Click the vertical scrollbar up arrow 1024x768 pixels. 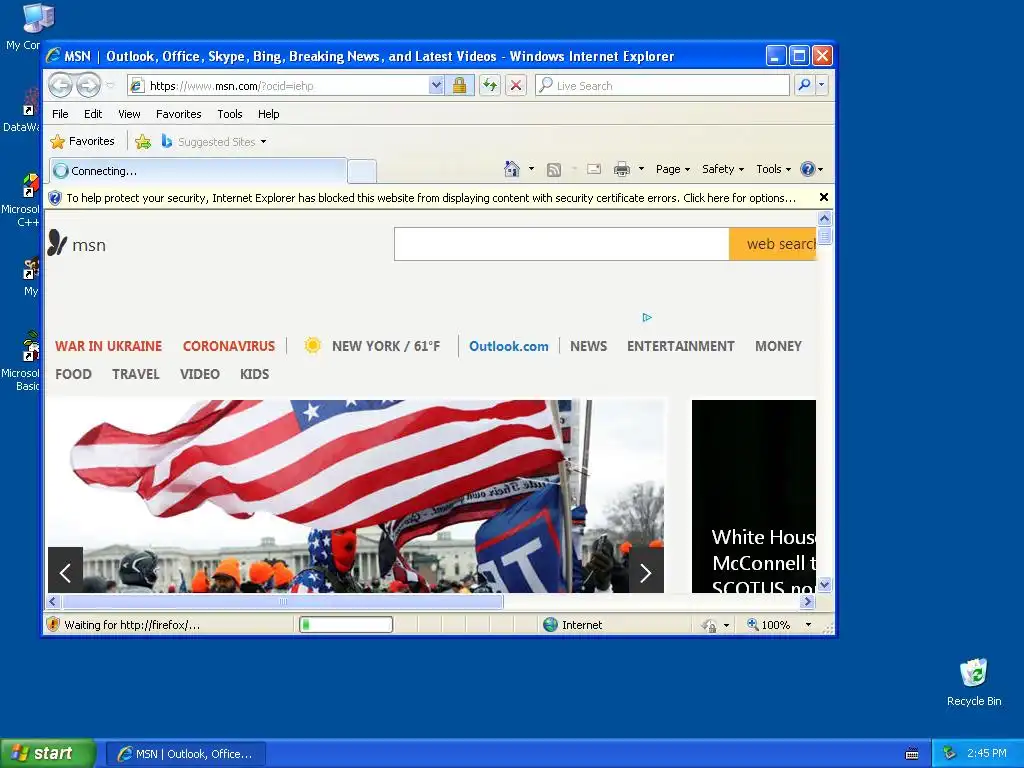825,219
